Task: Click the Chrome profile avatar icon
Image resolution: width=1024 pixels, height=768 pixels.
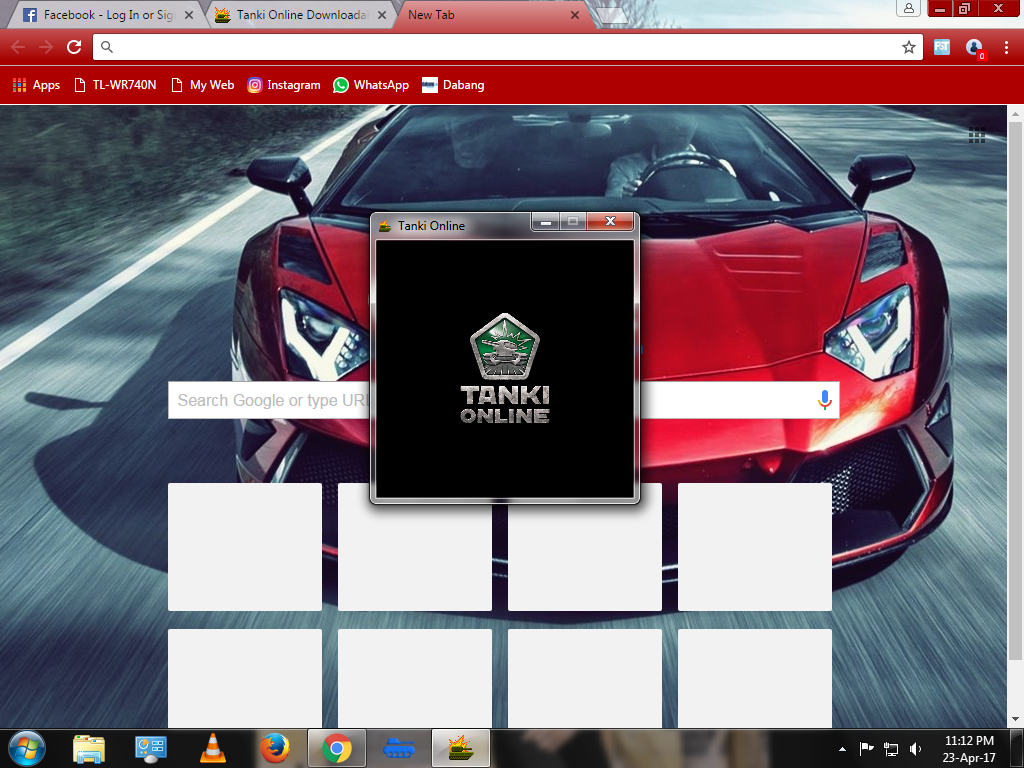Action: (x=972, y=47)
